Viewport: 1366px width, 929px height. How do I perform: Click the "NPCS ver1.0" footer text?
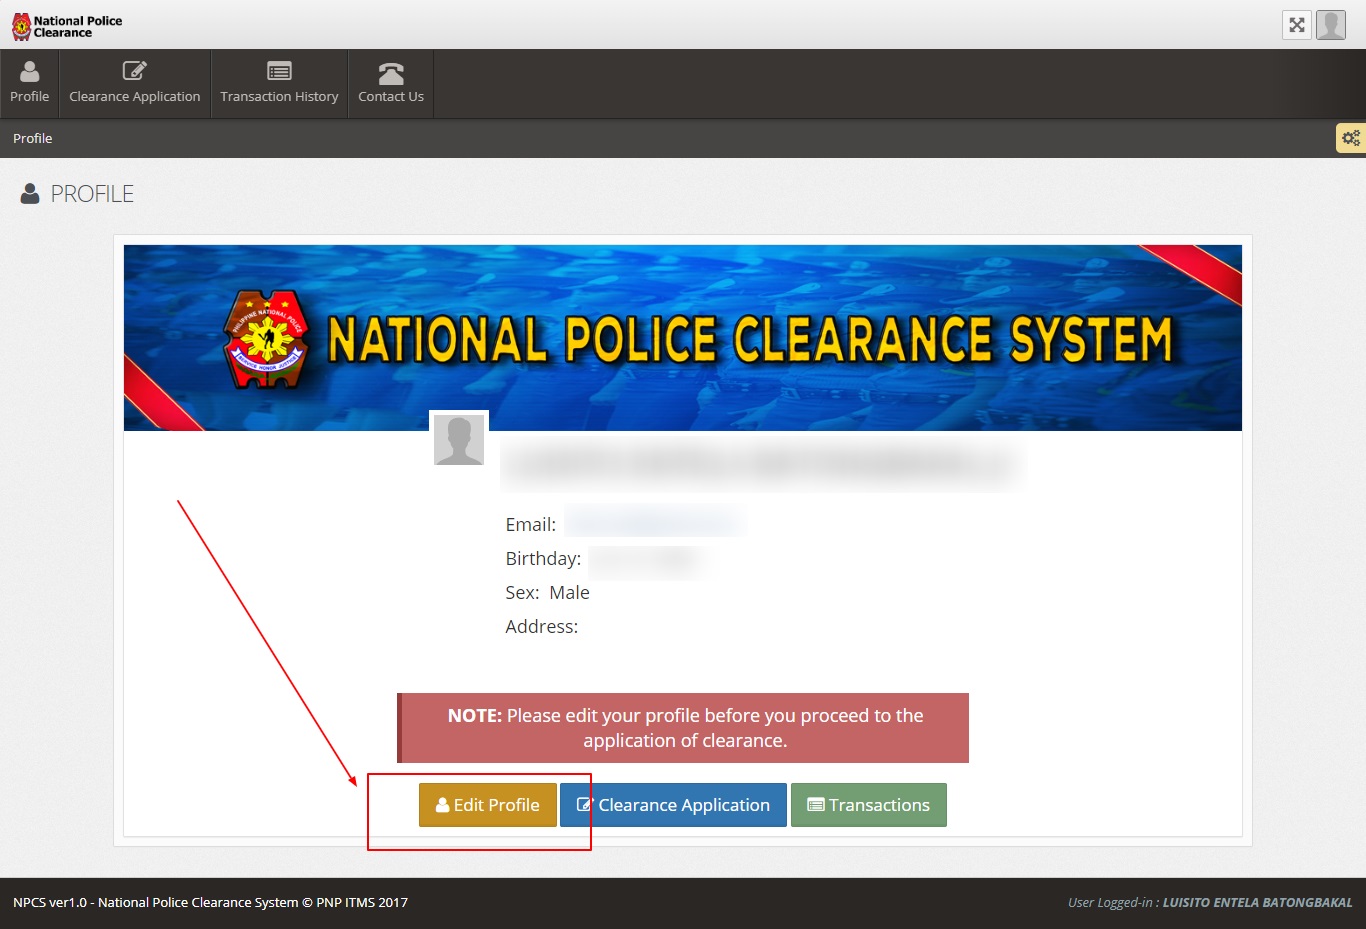(211, 902)
